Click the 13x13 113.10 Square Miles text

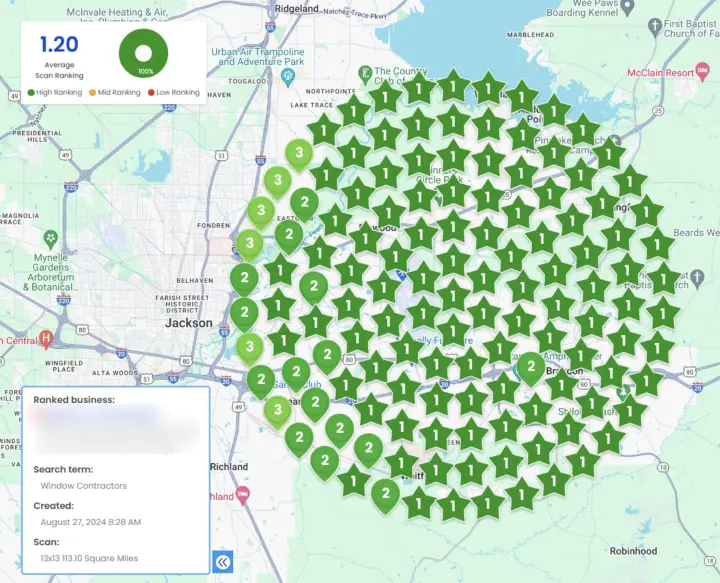(89, 558)
